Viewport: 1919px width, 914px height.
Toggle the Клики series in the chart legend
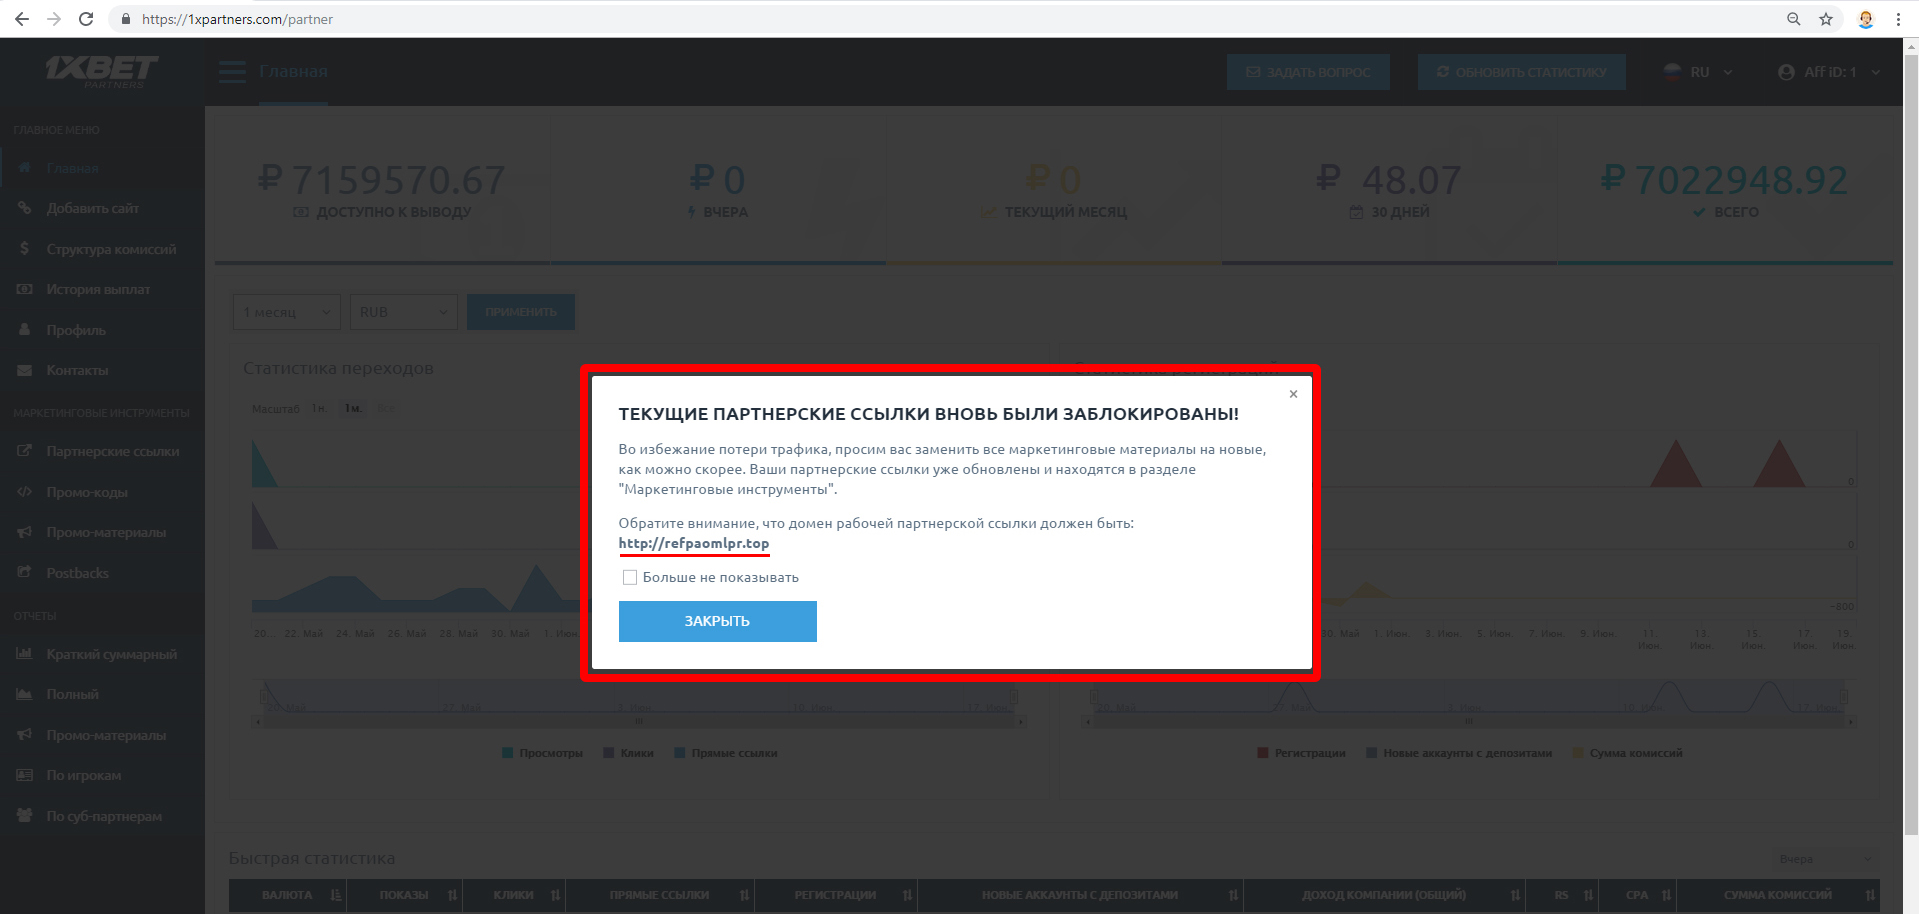[628, 753]
